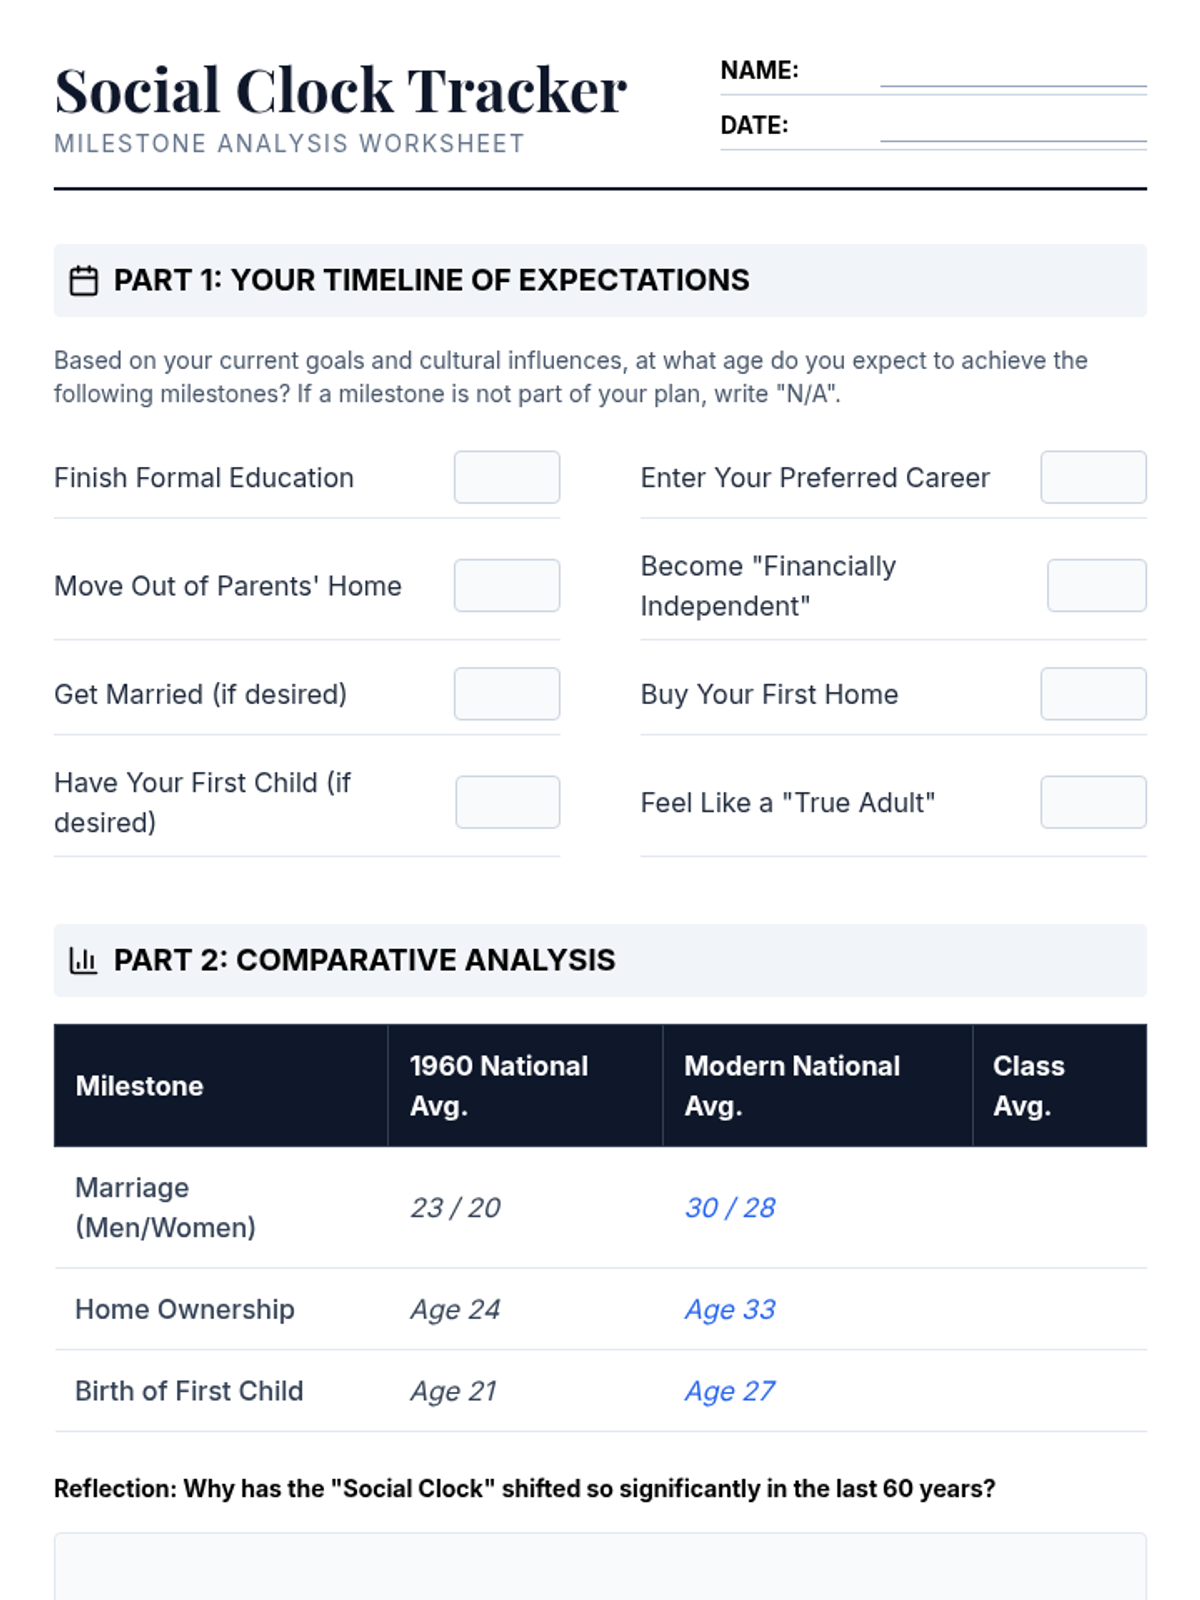Image resolution: width=1200 pixels, height=1600 pixels.
Task: Click the Reflection answer text area
Action: coord(600,1566)
